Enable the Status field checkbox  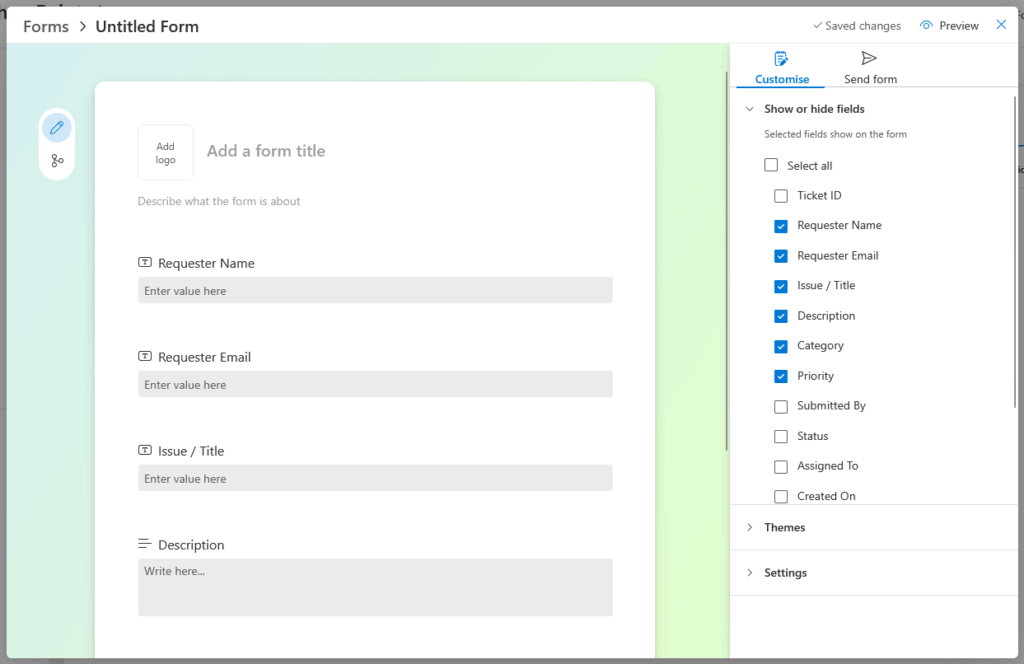point(781,436)
